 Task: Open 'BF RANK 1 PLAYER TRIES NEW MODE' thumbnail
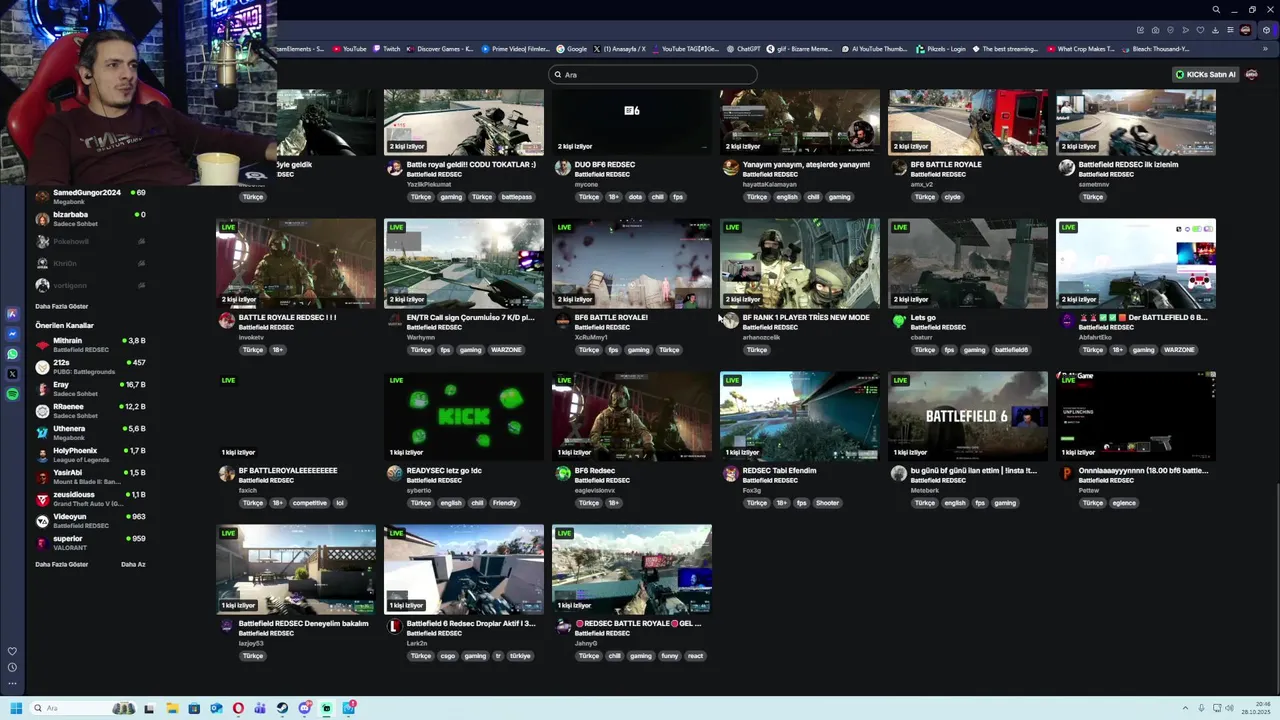tap(800, 263)
